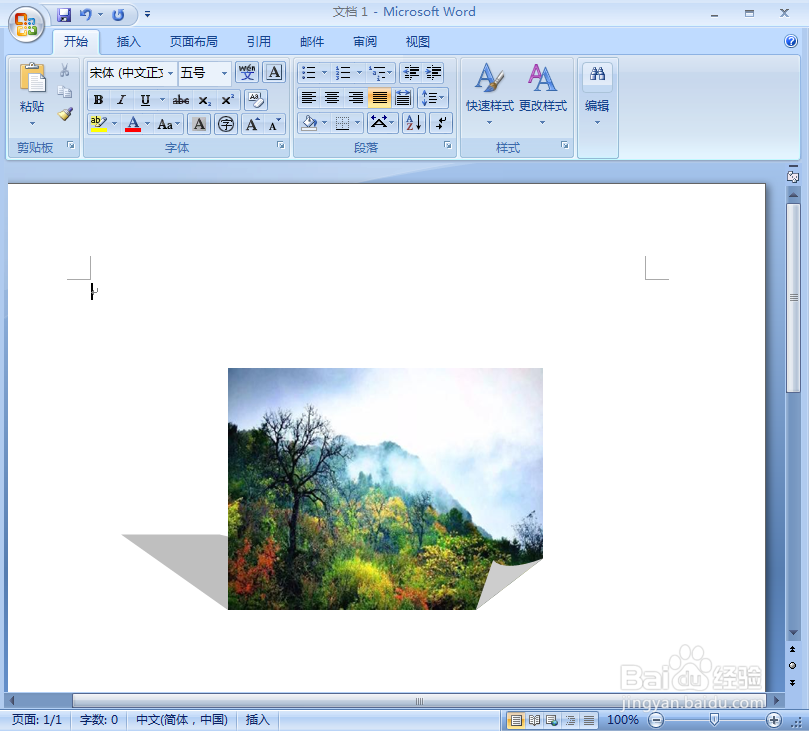Click 字数: 0 word count
Viewport: 809px width, 731px height.
99,720
